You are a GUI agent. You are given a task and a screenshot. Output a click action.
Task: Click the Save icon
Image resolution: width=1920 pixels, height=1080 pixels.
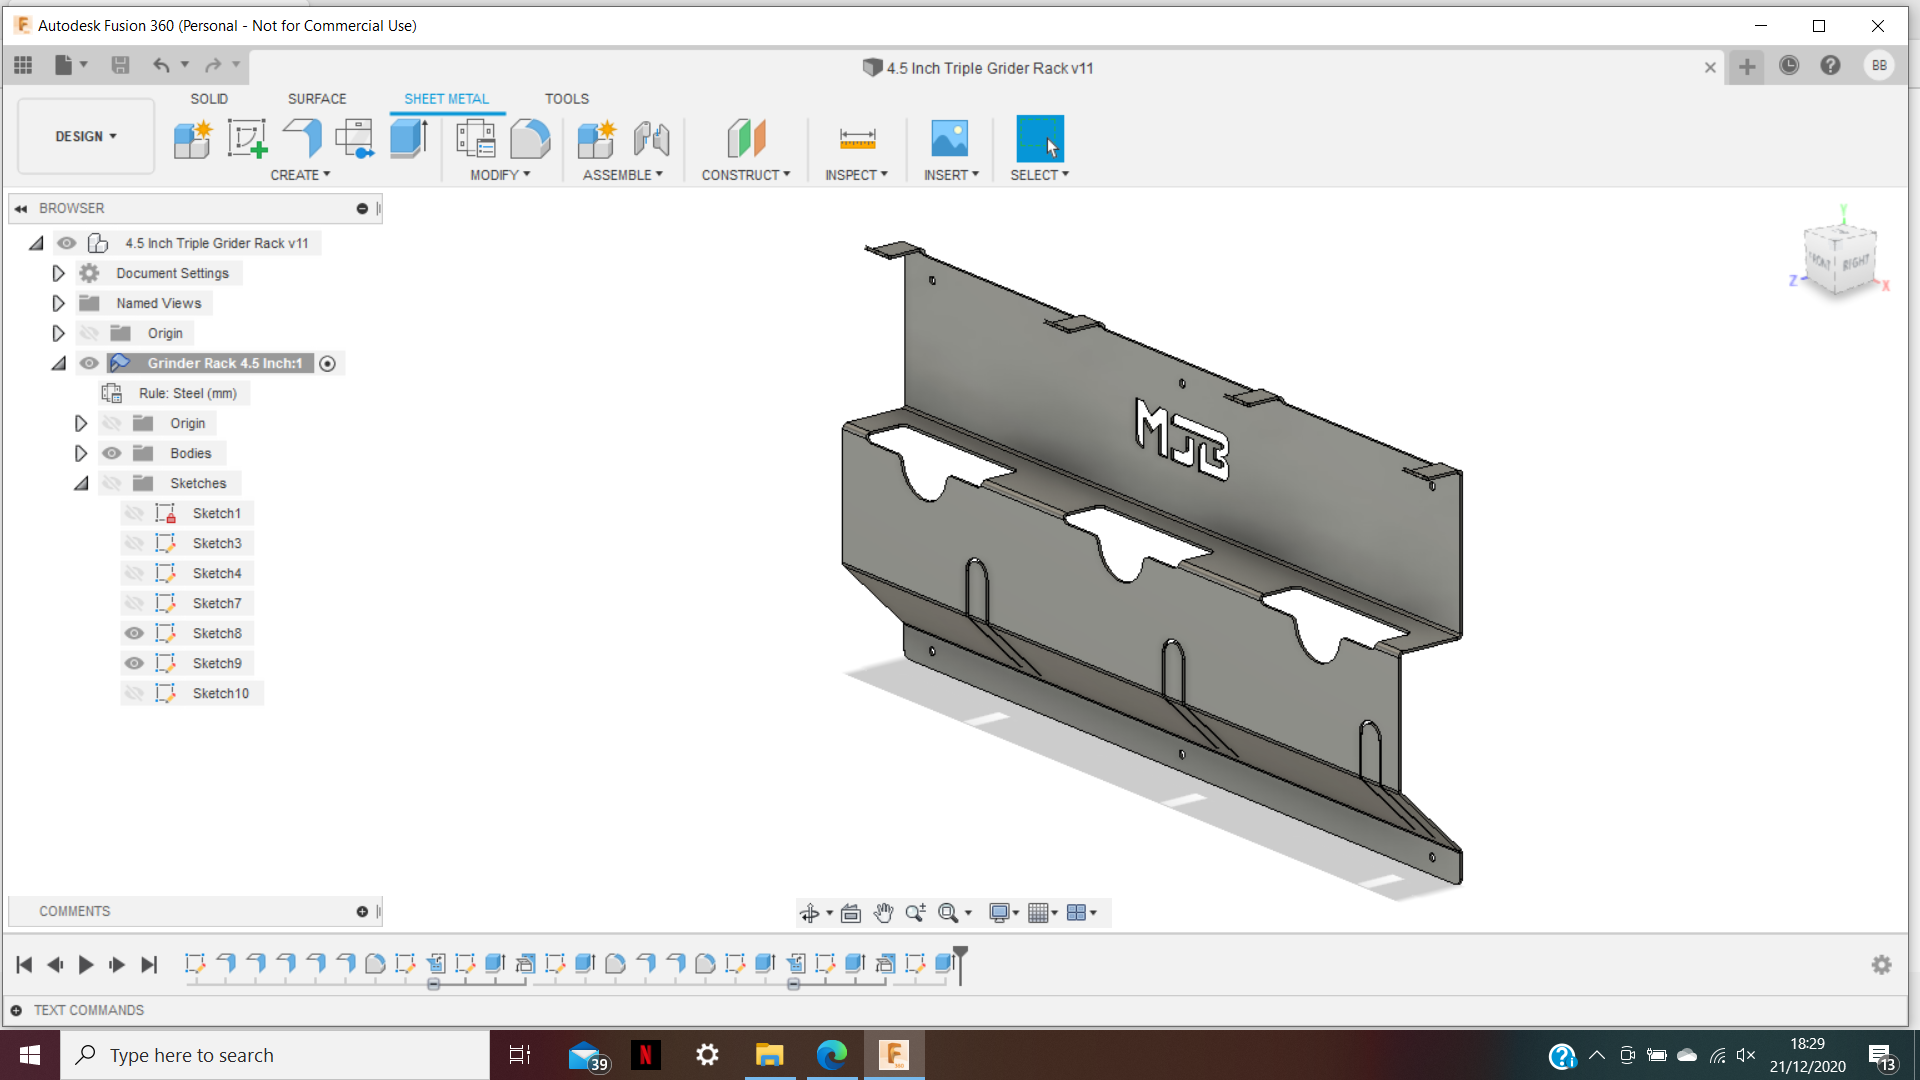pos(120,65)
